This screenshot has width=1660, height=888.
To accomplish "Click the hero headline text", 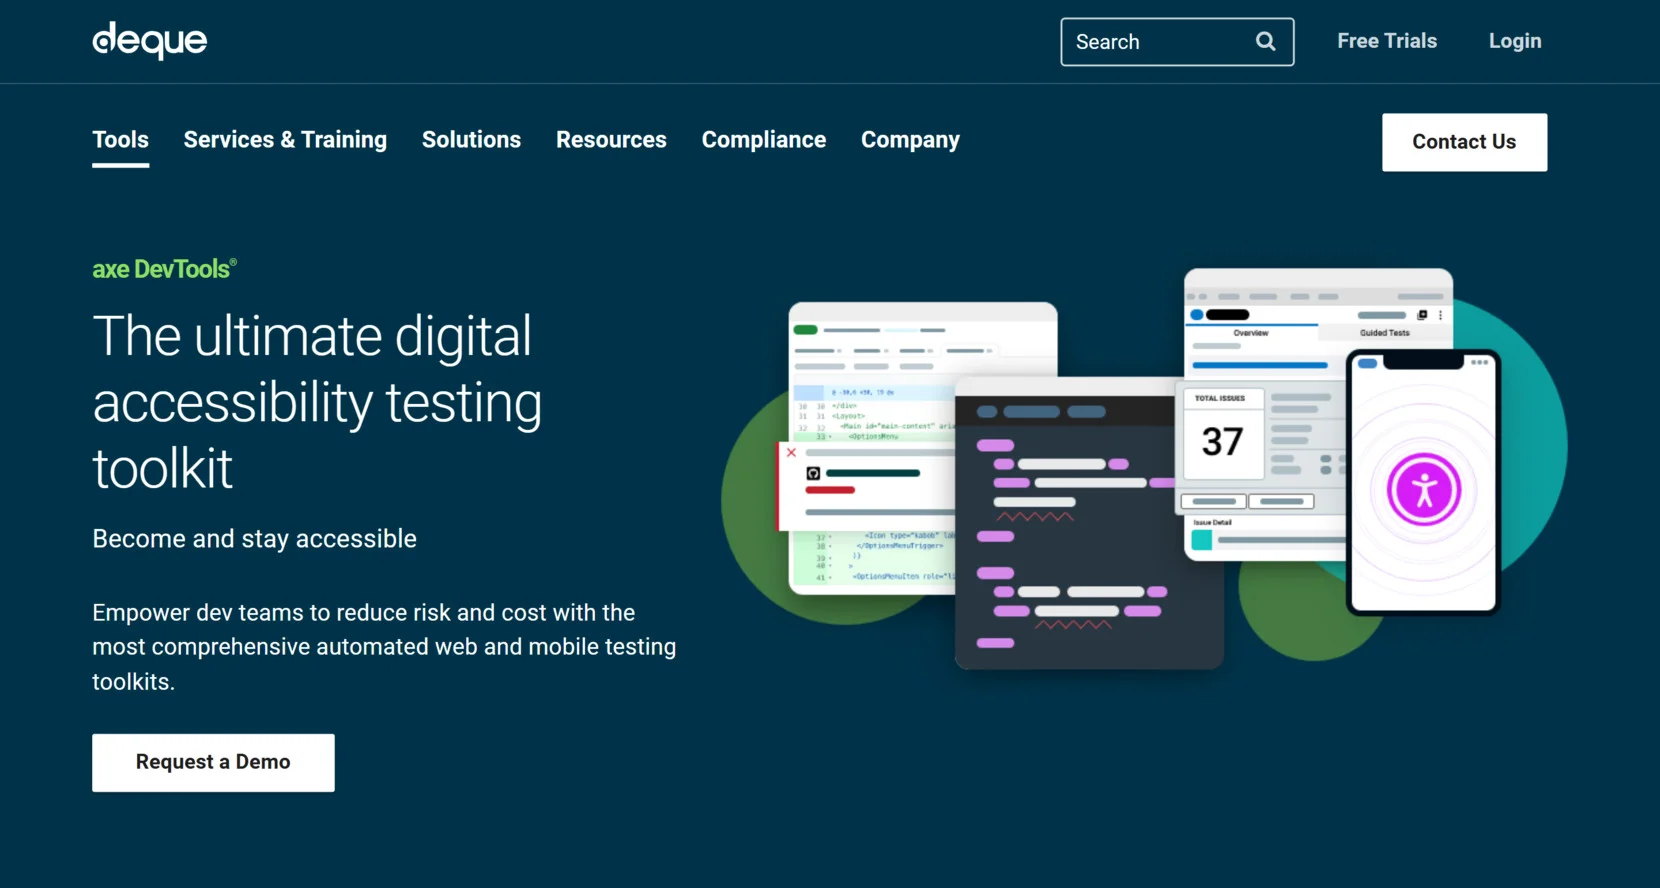I will pyautogui.click(x=317, y=402).
